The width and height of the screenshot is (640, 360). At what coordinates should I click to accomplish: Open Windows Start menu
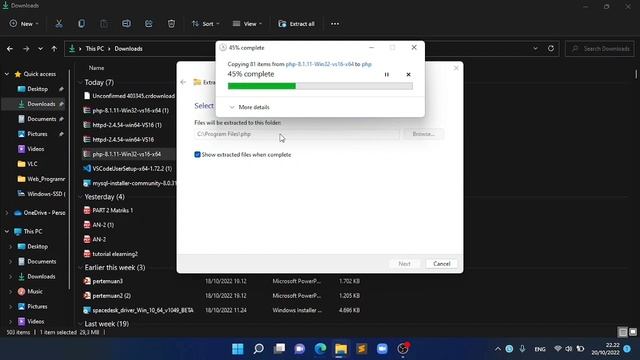[238, 349]
